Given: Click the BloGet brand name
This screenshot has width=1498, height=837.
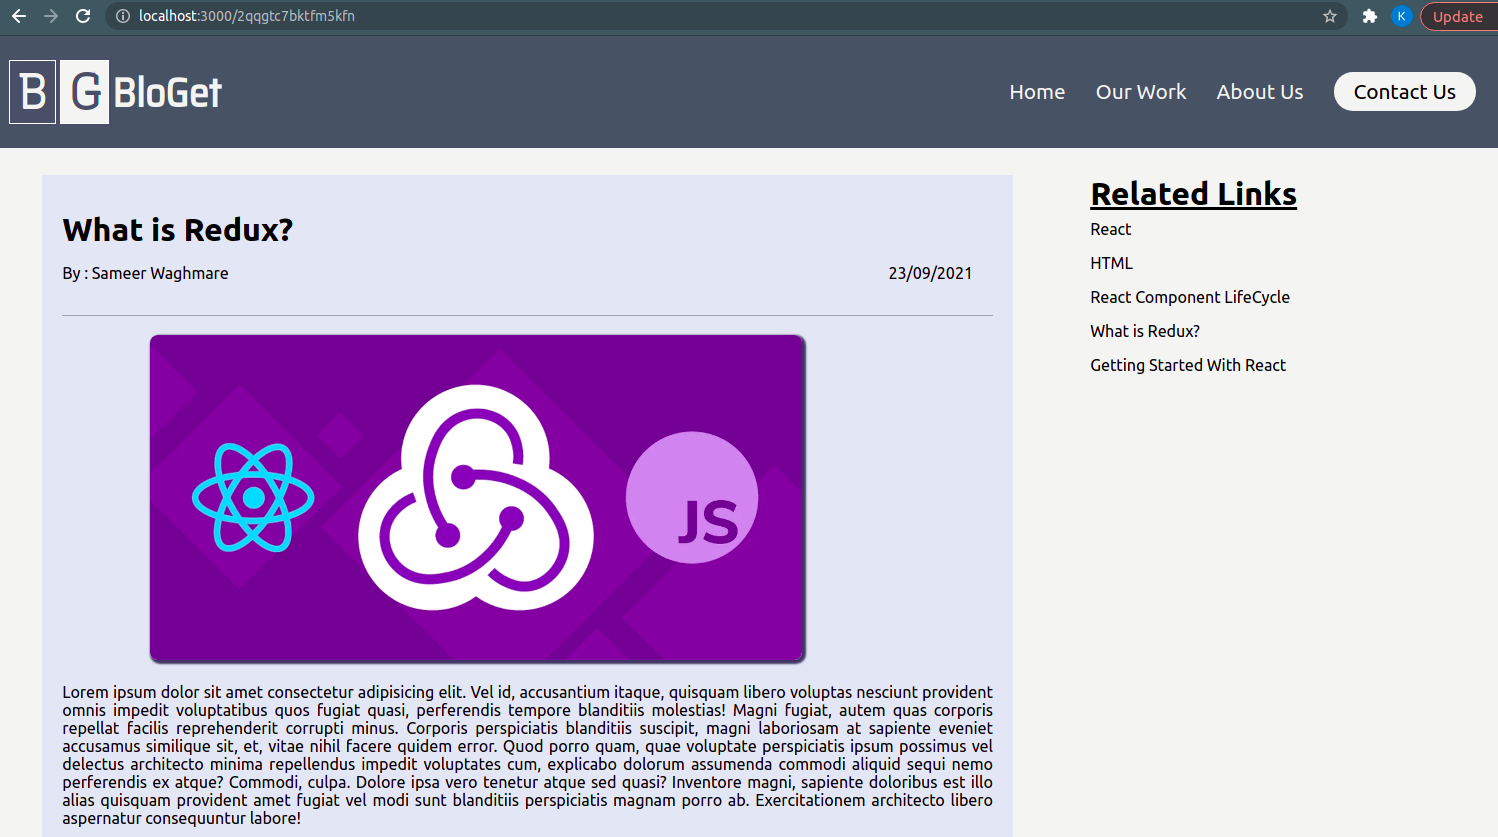Looking at the screenshot, I should (168, 93).
